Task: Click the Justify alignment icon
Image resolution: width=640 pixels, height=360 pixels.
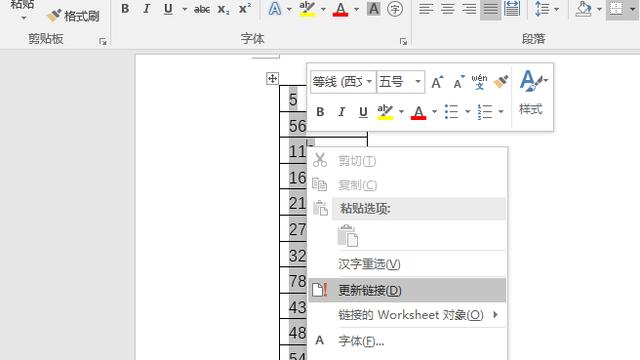Action: tap(490, 9)
